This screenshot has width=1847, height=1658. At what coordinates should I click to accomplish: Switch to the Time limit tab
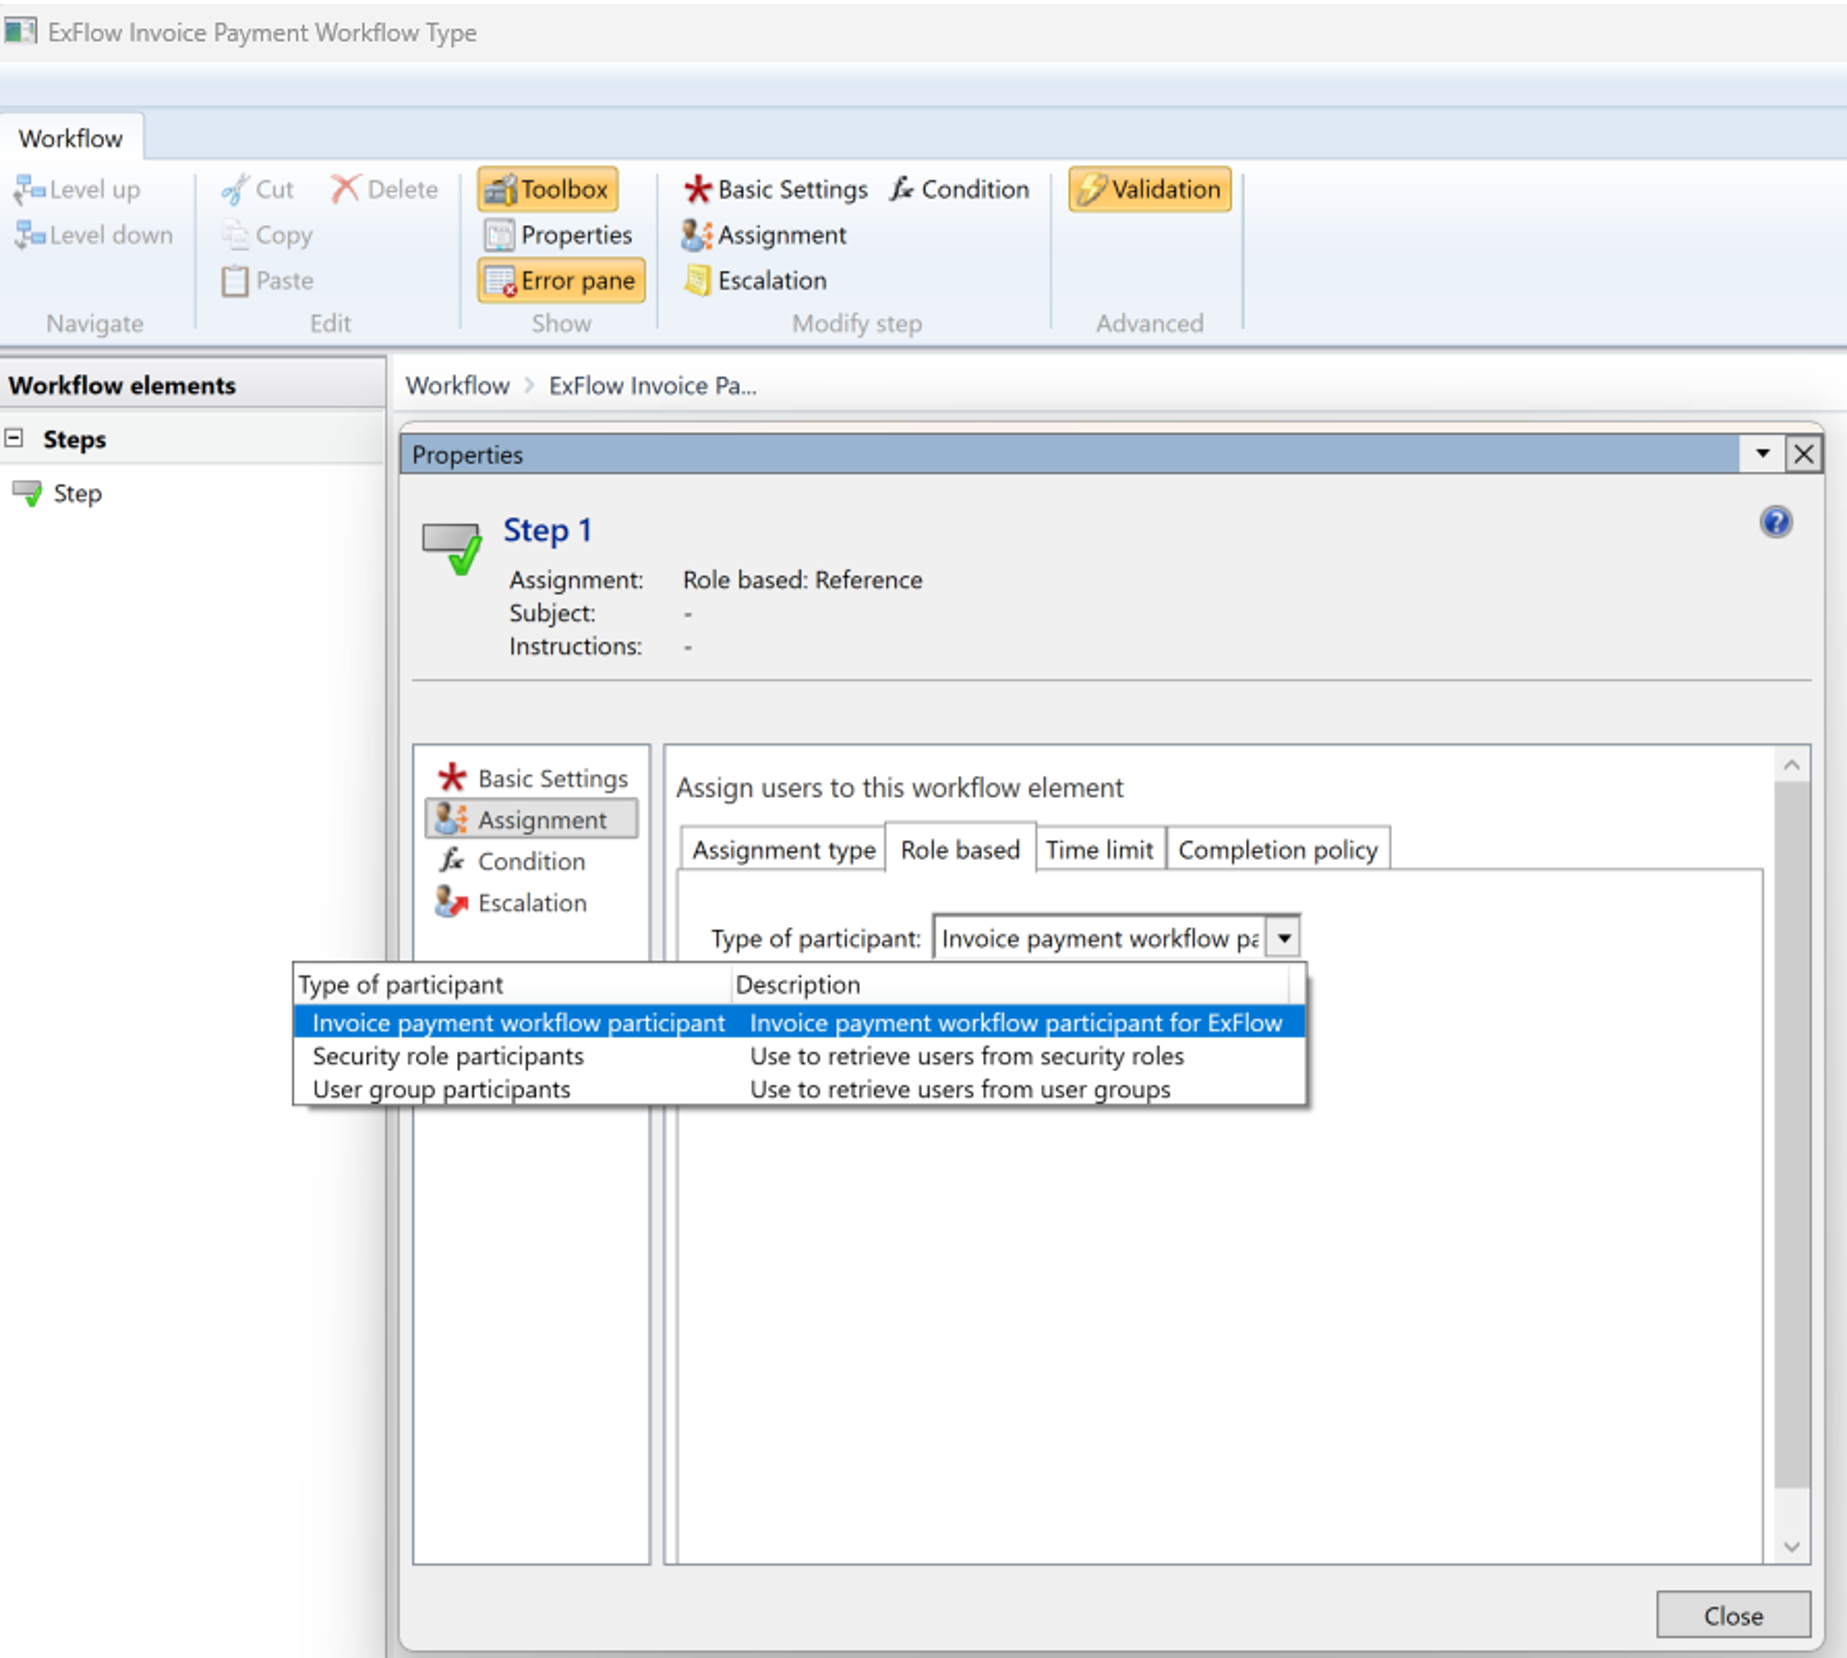1099,850
